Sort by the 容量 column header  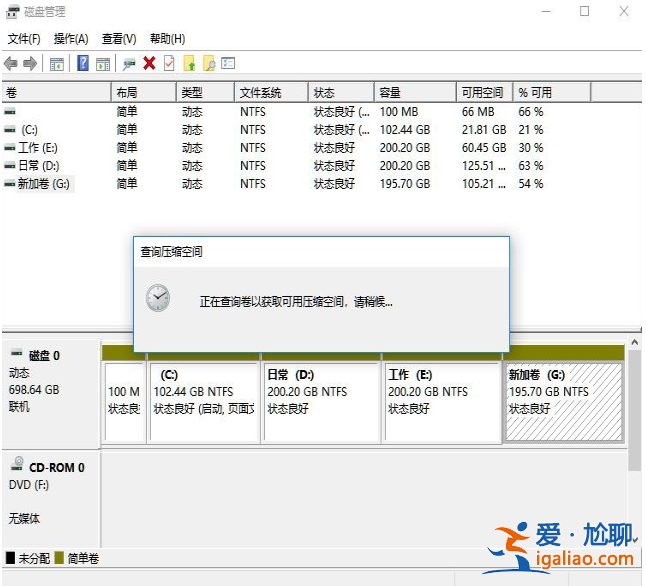pyautogui.click(x=415, y=92)
